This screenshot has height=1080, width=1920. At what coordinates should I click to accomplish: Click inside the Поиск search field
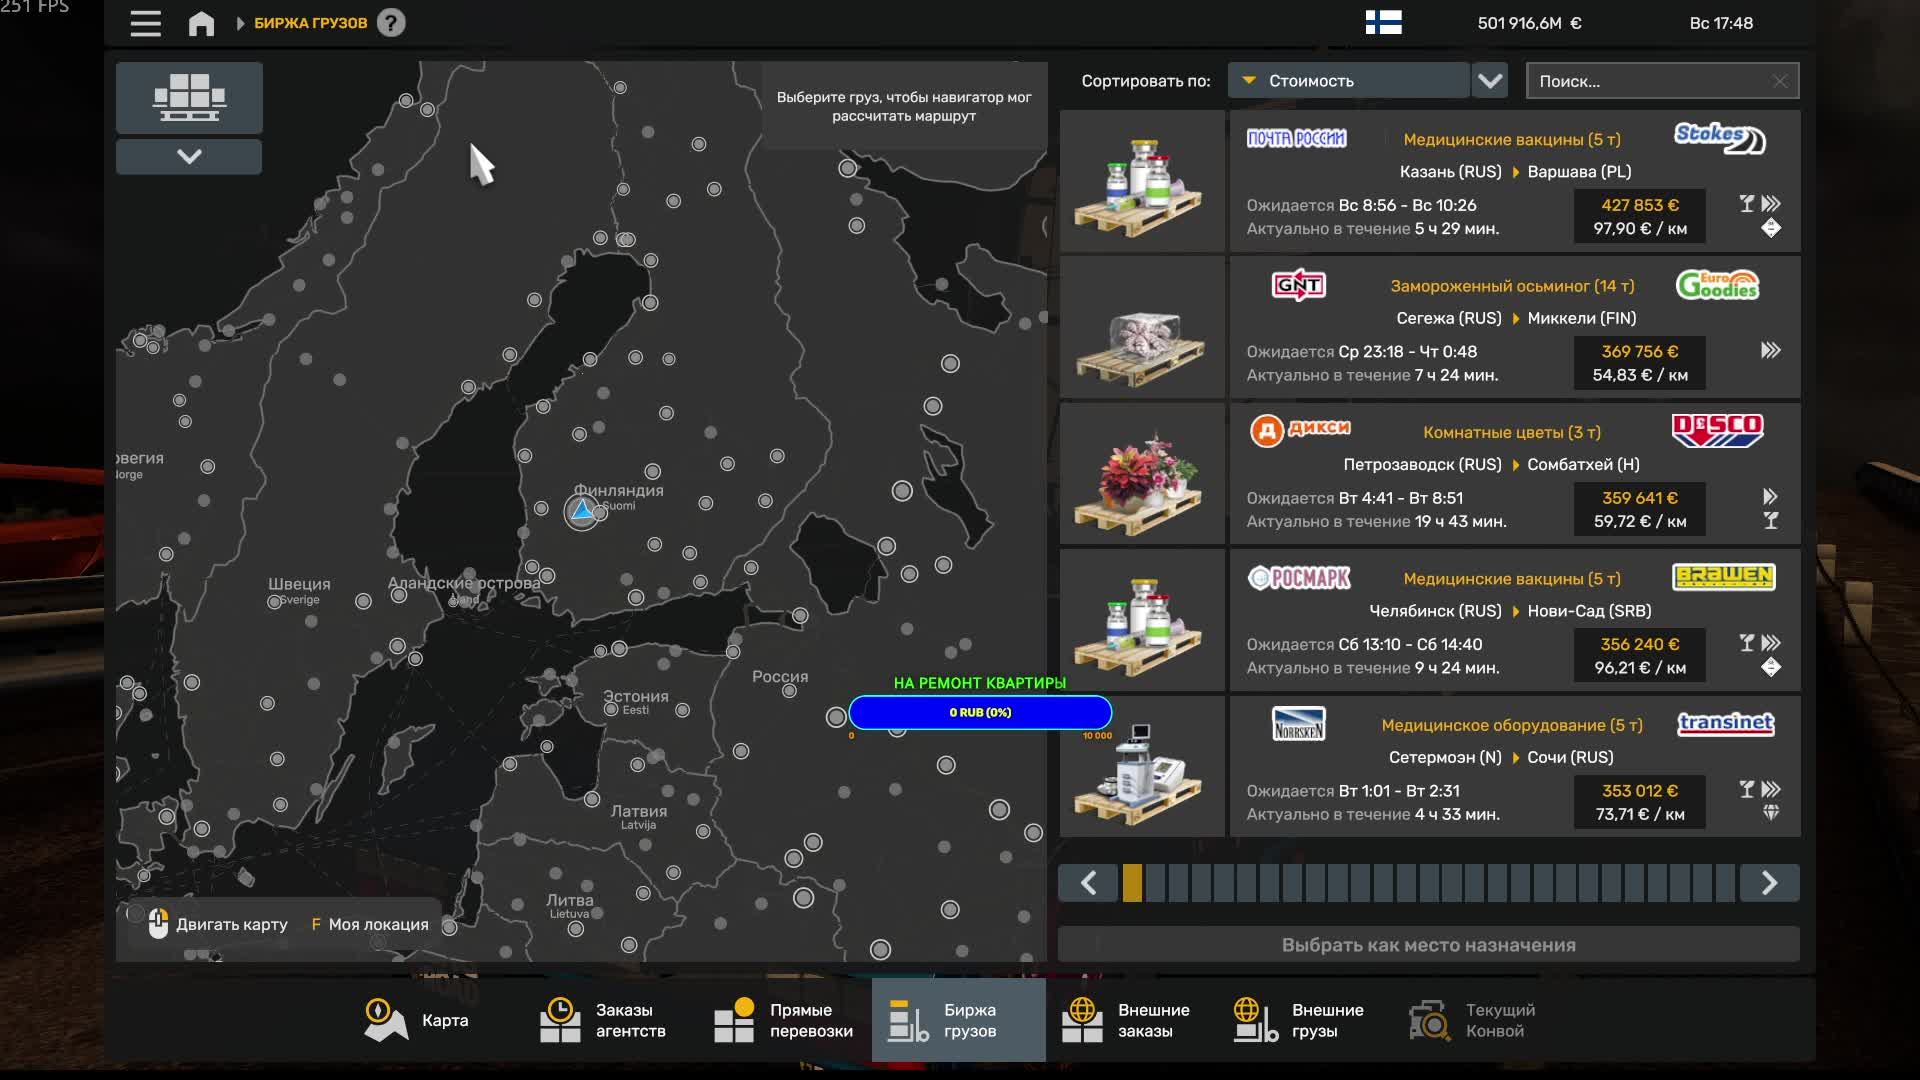pos(1650,80)
